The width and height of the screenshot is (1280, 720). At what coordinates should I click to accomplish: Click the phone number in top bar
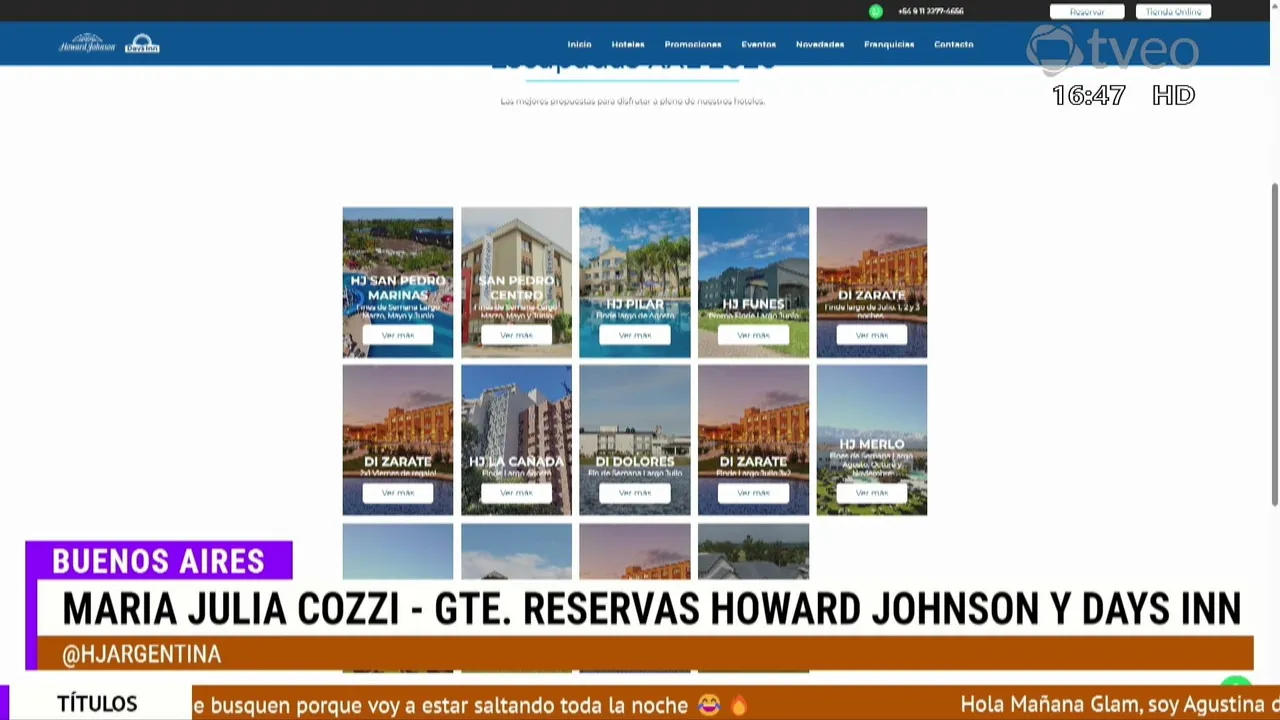pyautogui.click(x=931, y=11)
